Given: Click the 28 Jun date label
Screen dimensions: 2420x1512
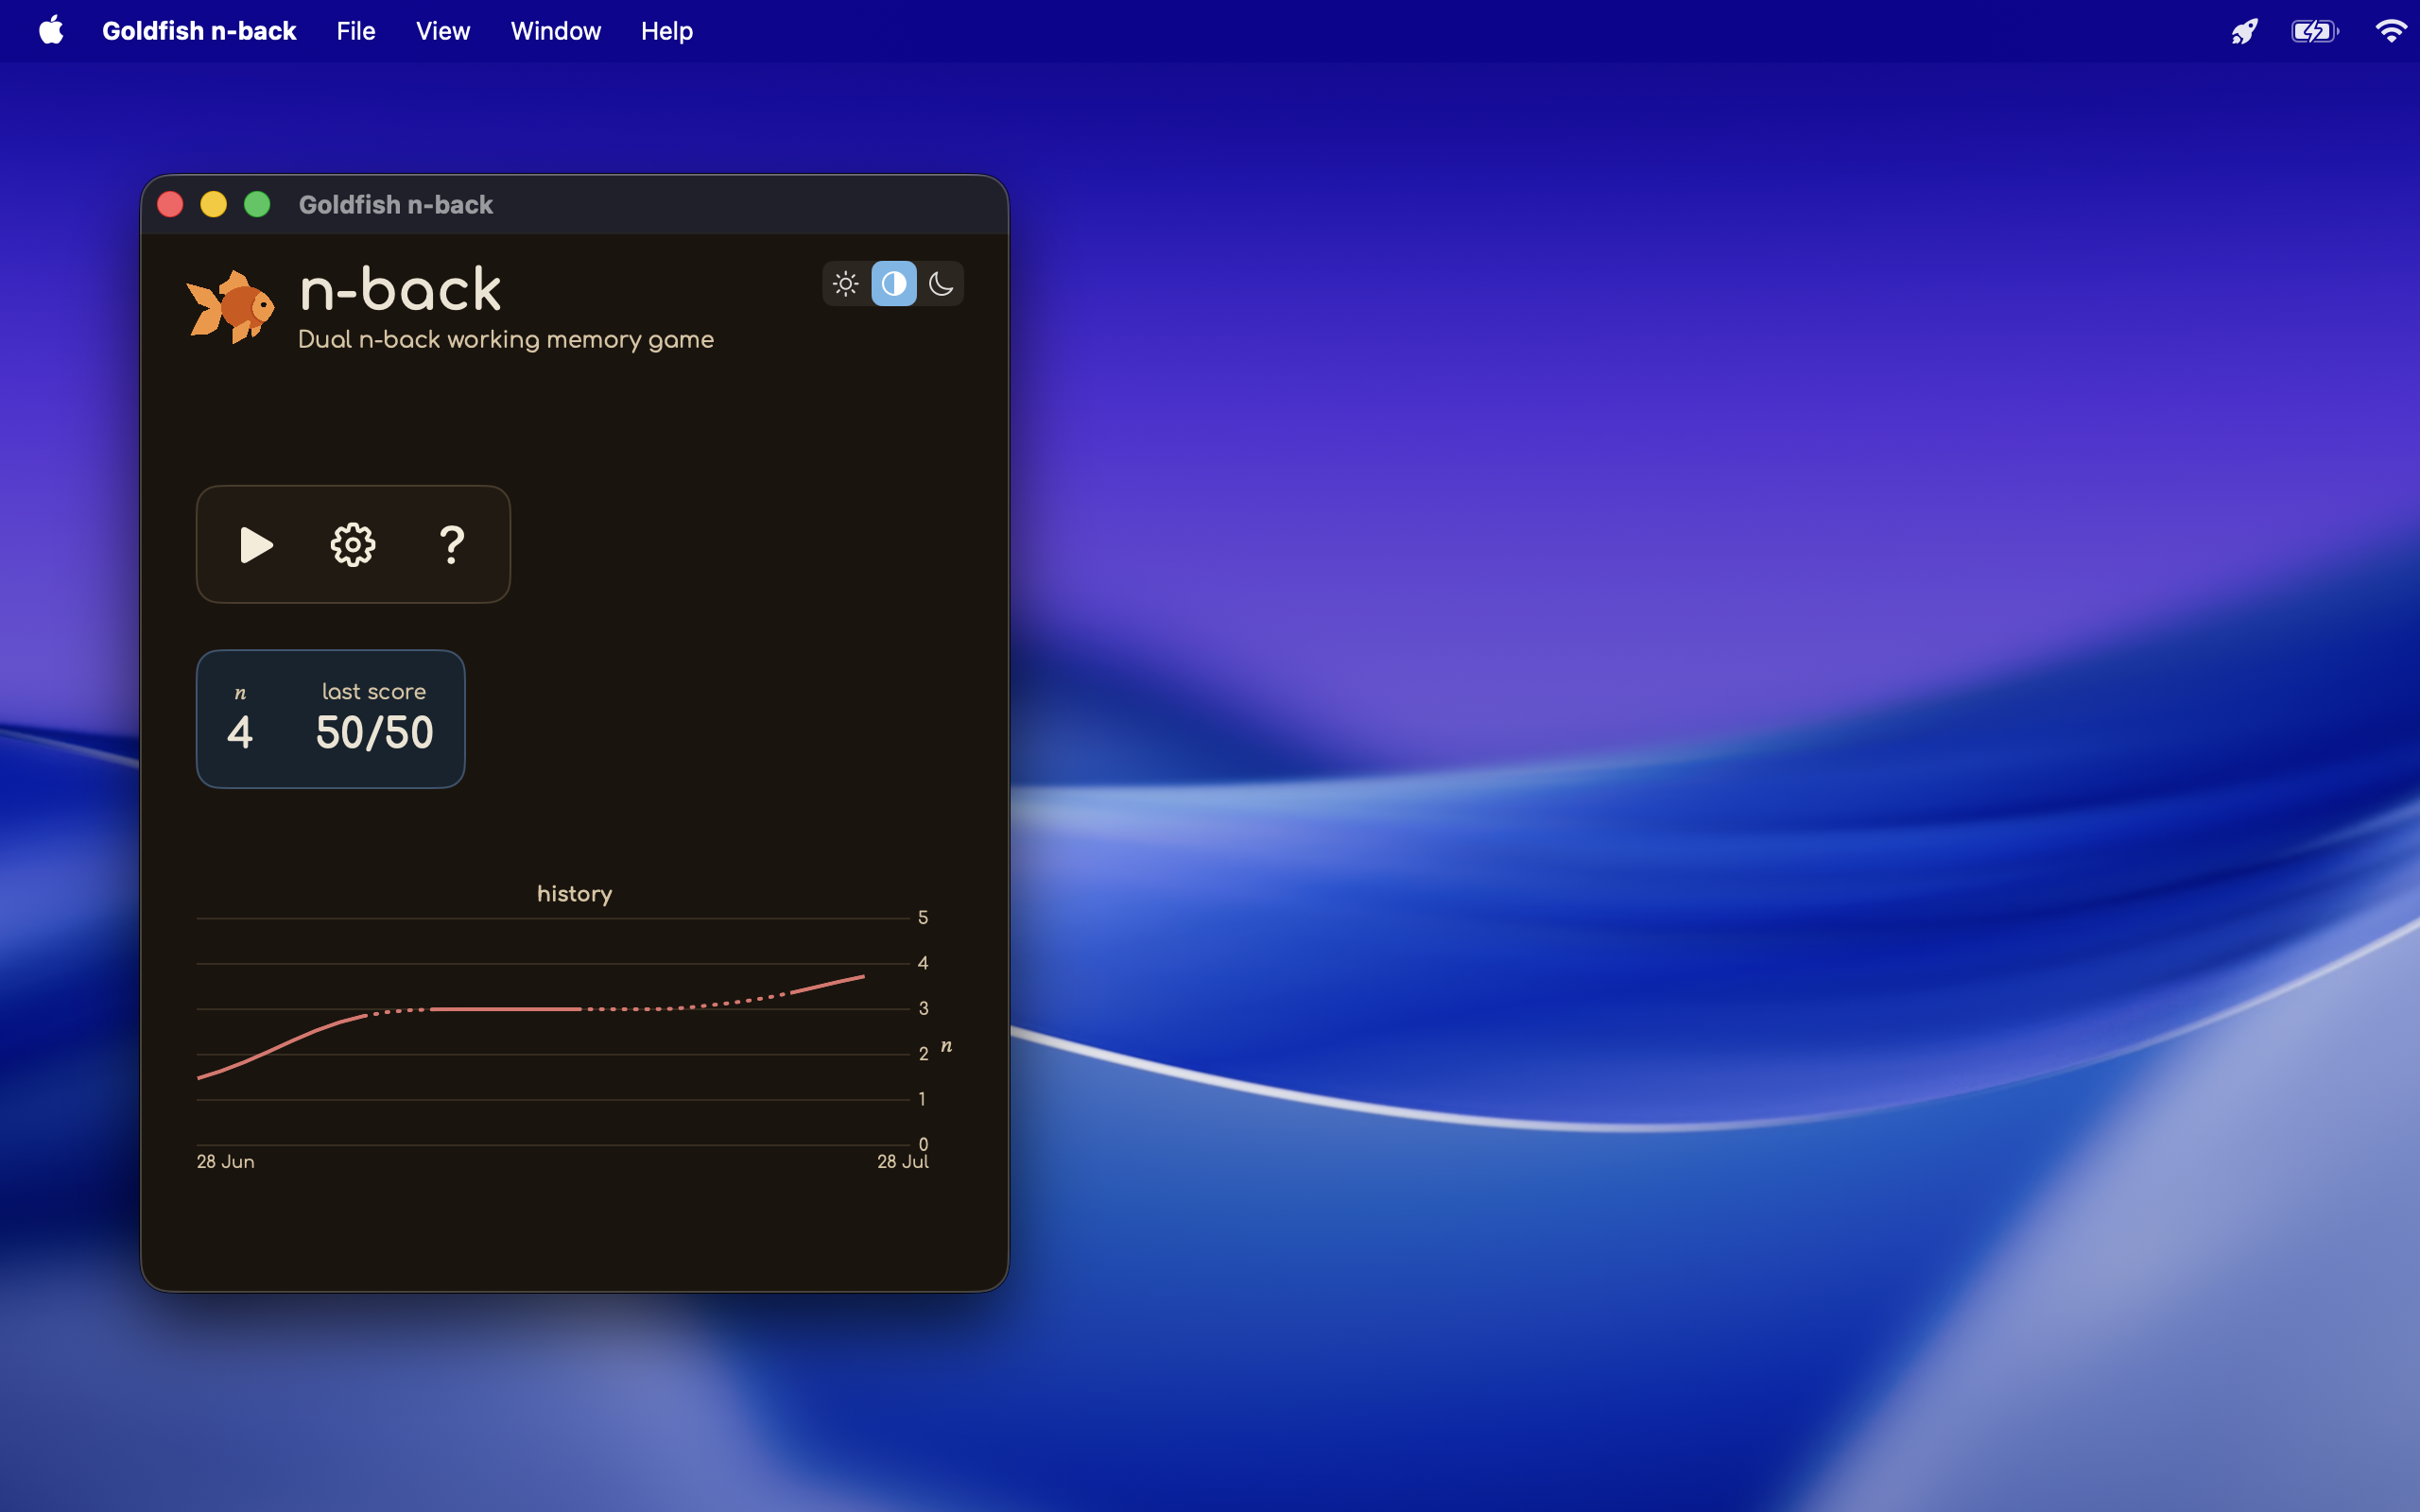Looking at the screenshot, I should coord(225,1161).
